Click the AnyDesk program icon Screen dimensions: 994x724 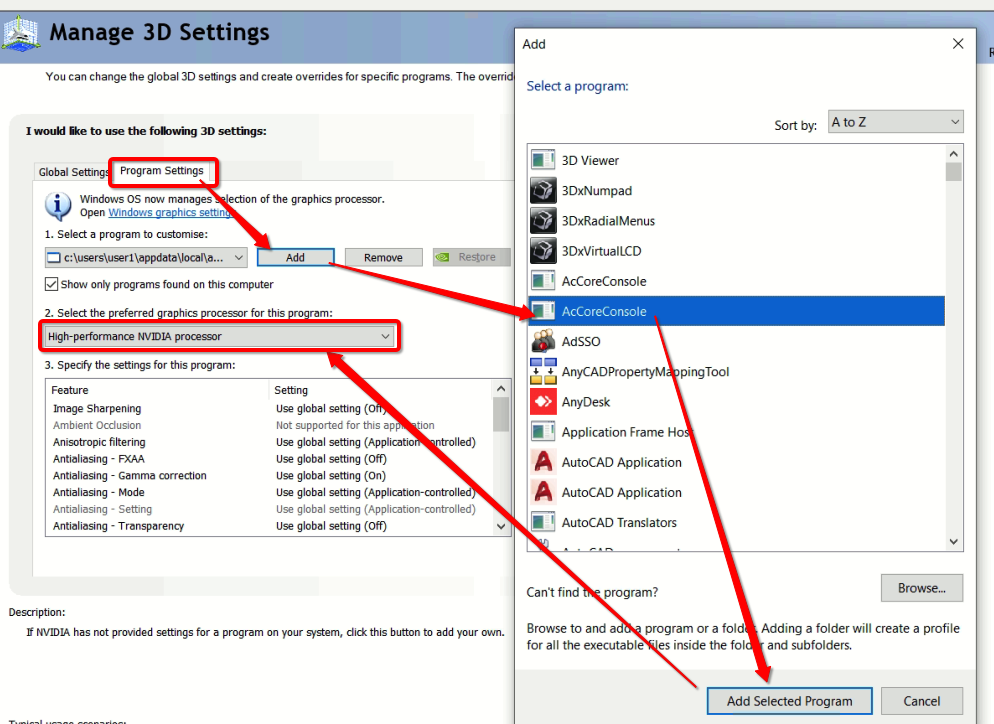541,400
